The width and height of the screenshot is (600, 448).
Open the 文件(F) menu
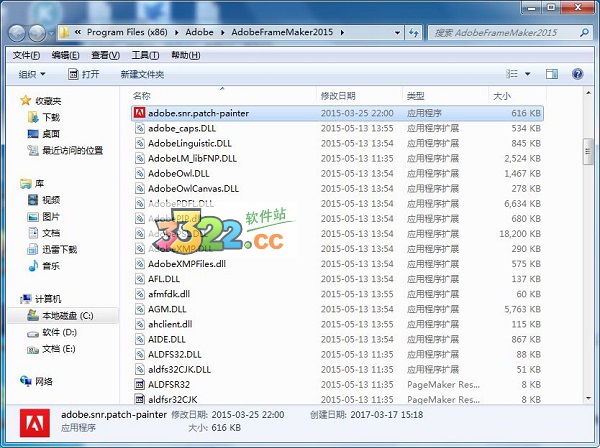pyautogui.click(x=26, y=55)
